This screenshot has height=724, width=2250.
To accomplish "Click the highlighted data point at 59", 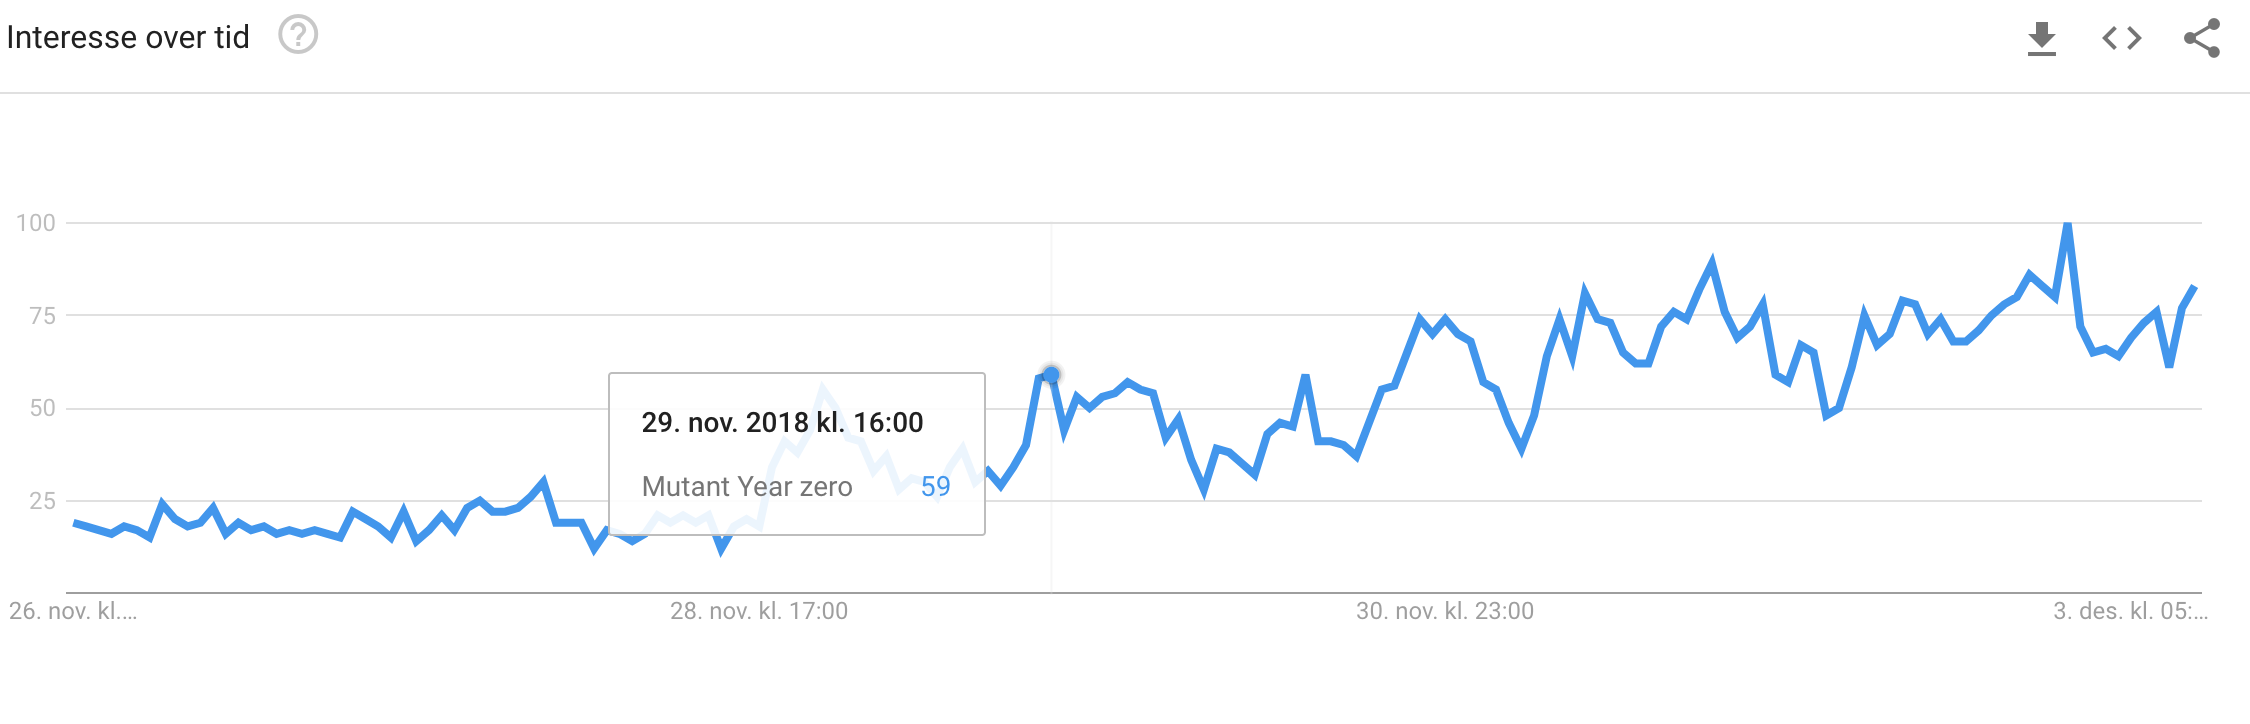I will point(1051,375).
